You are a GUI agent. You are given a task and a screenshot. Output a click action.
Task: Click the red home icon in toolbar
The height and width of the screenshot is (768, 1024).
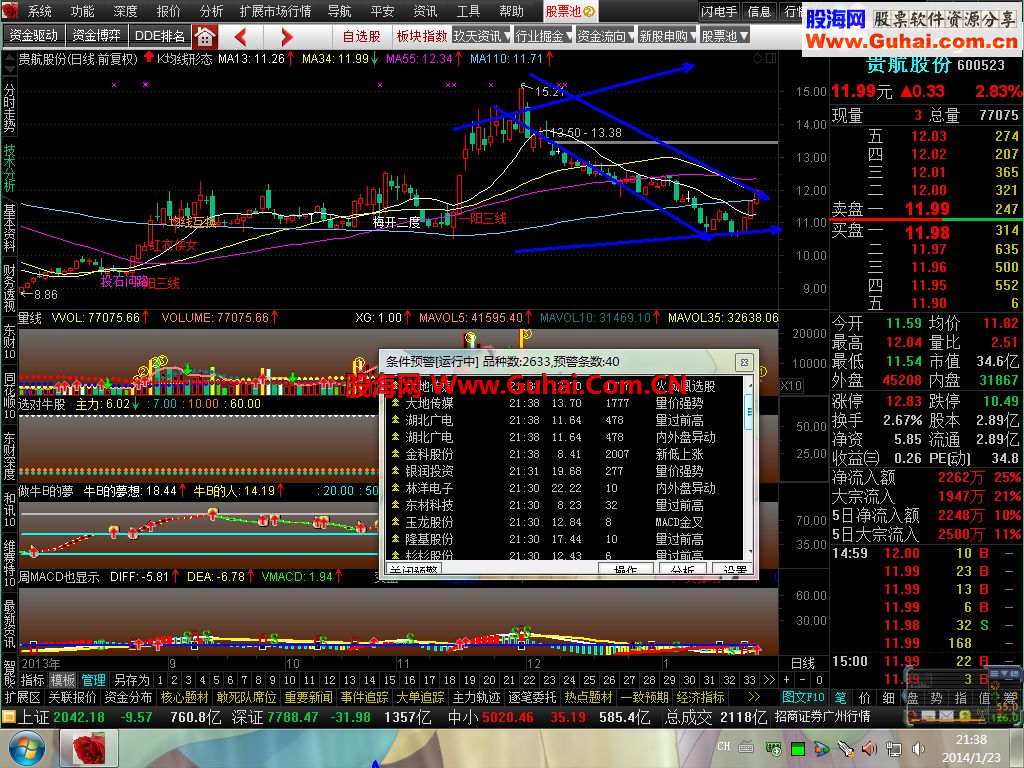[204, 37]
